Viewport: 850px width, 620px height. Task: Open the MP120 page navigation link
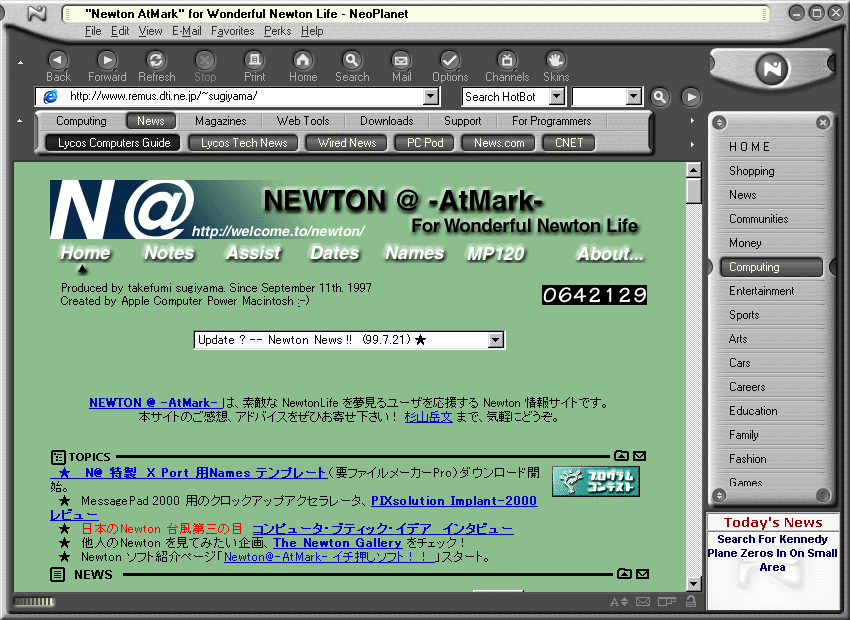pyautogui.click(x=496, y=254)
